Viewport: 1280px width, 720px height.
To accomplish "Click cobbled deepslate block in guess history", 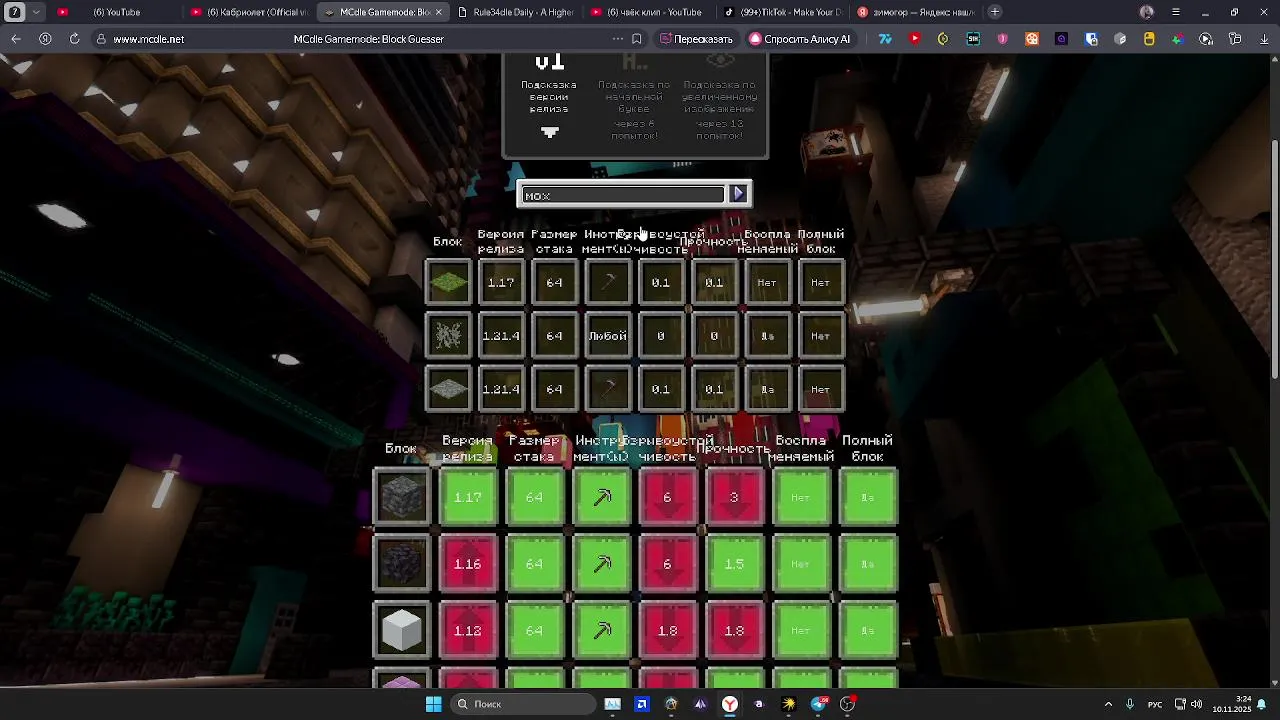I will pos(401,497).
